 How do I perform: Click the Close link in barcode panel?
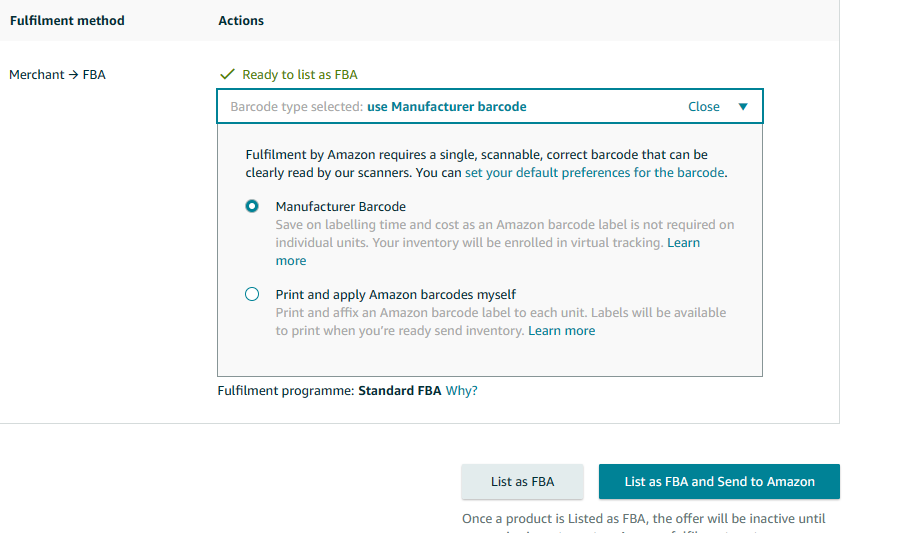(x=703, y=106)
